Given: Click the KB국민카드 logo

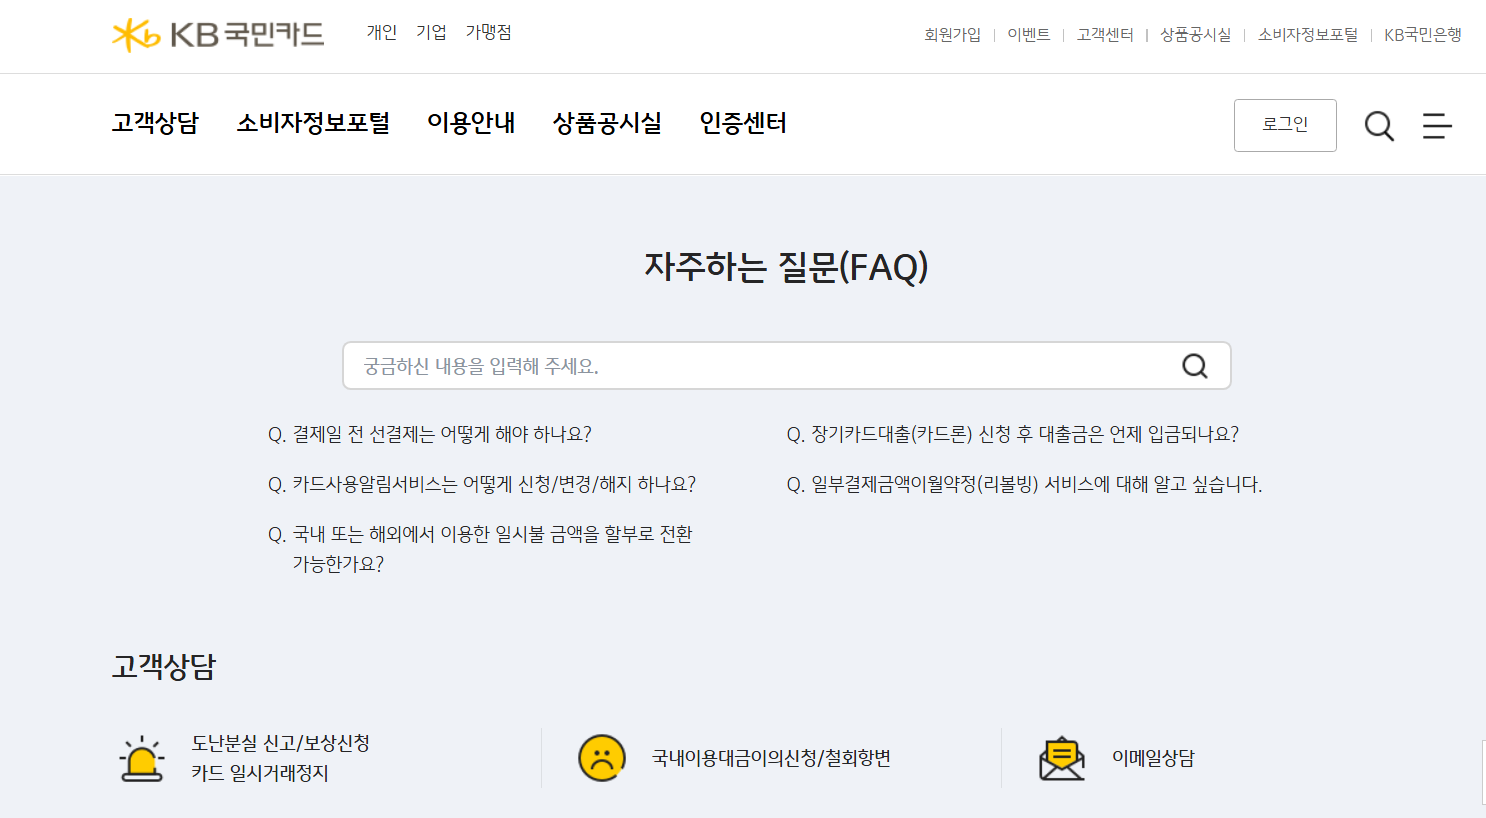Looking at the screenshot, I should [217, 33].
